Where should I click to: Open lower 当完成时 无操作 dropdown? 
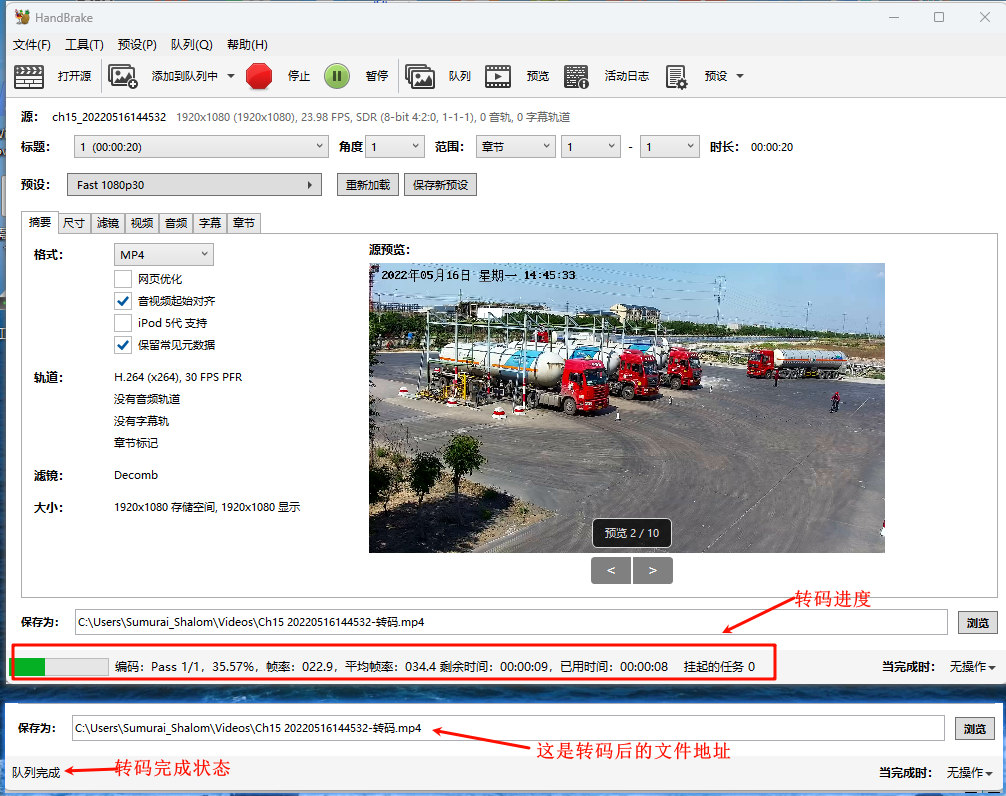coord(969,773)
